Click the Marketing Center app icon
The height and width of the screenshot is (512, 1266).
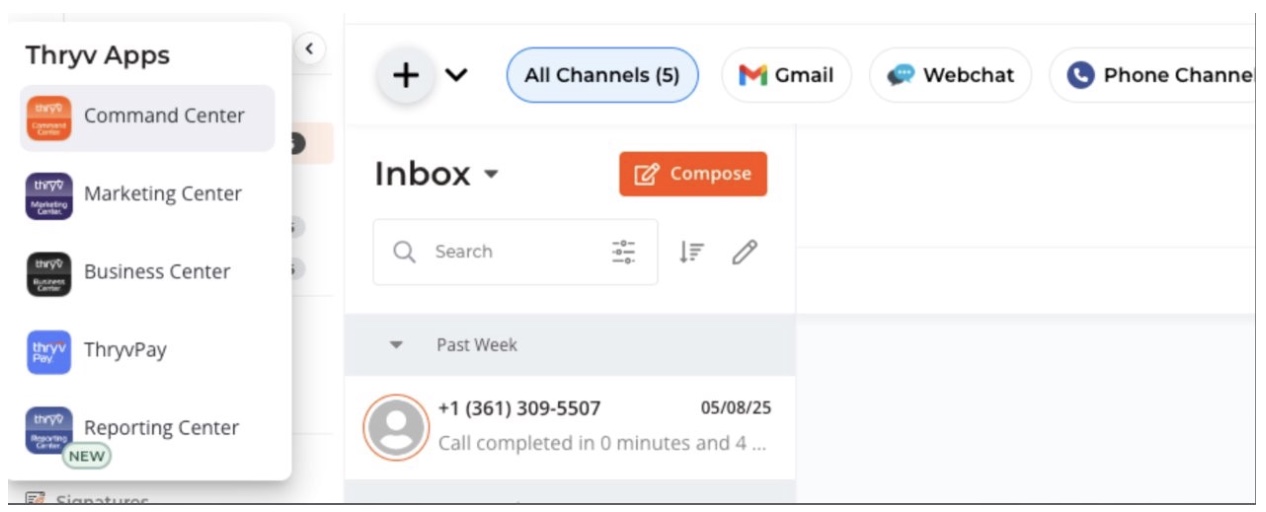click(x=49, y=195)
